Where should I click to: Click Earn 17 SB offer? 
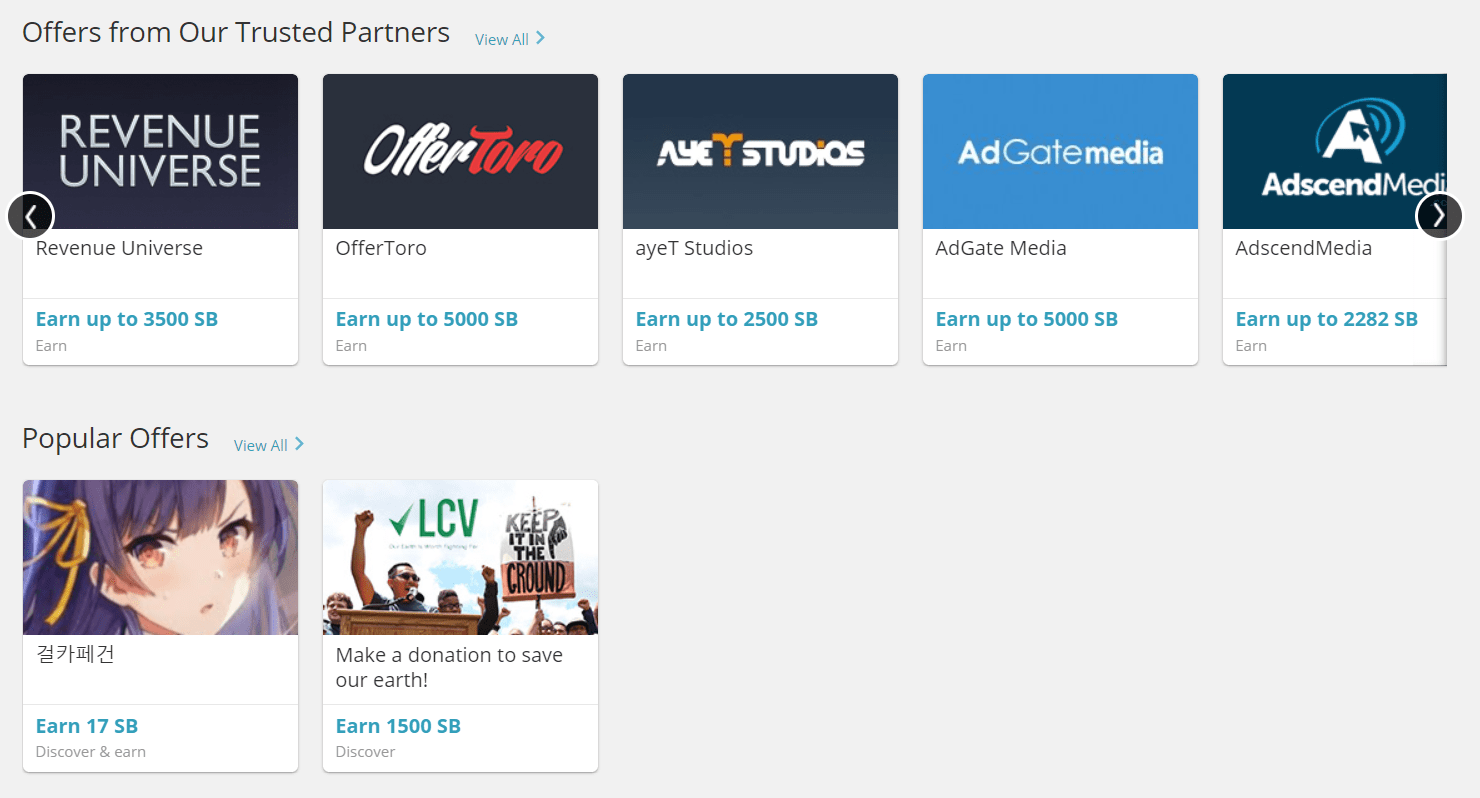coord(87,726)
